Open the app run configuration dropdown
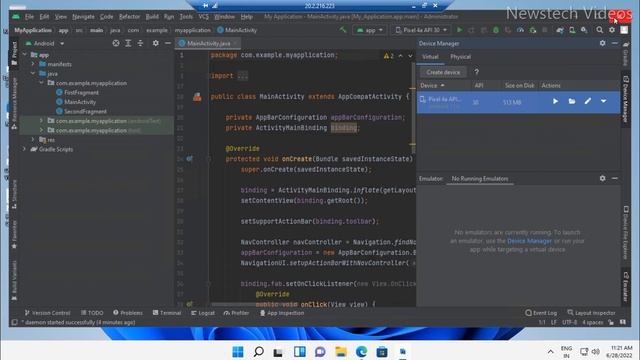Viewport: 640px width, 360px height. pyautogui.click(x=369, y=30)
